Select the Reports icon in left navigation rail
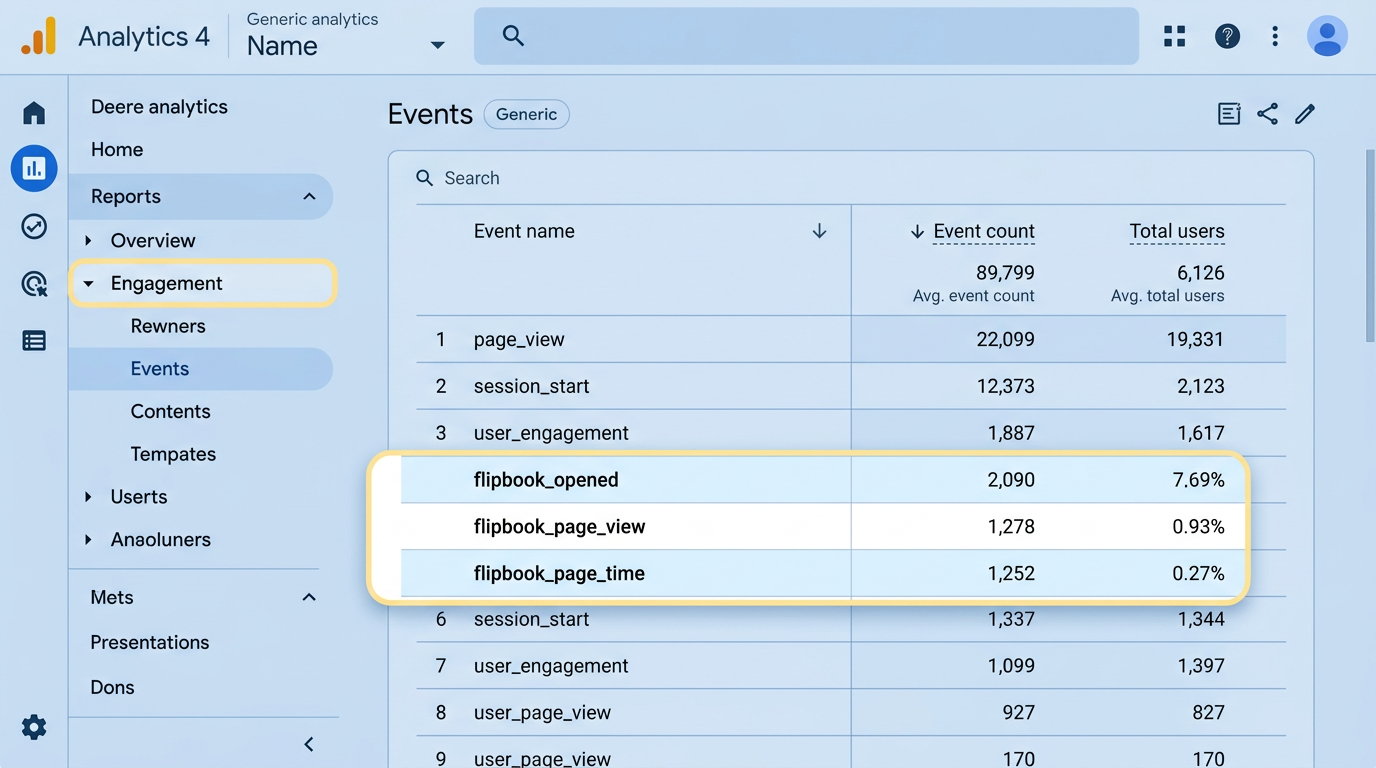This screenshot has height=768, width=1376. pyautogui.click(x=33, y=168)
